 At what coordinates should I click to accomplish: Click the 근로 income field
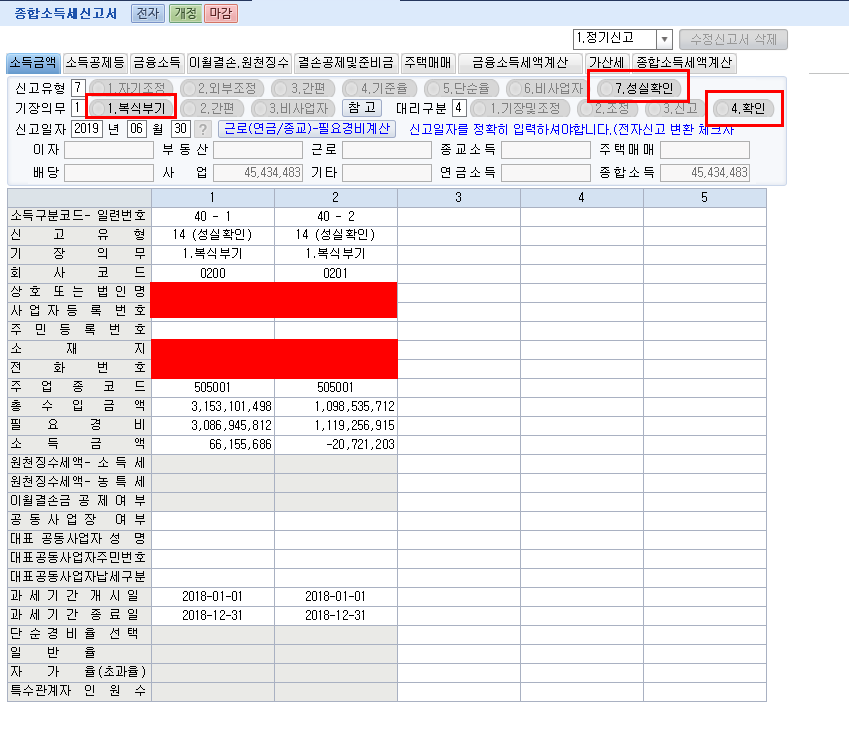tap(387, 150)
